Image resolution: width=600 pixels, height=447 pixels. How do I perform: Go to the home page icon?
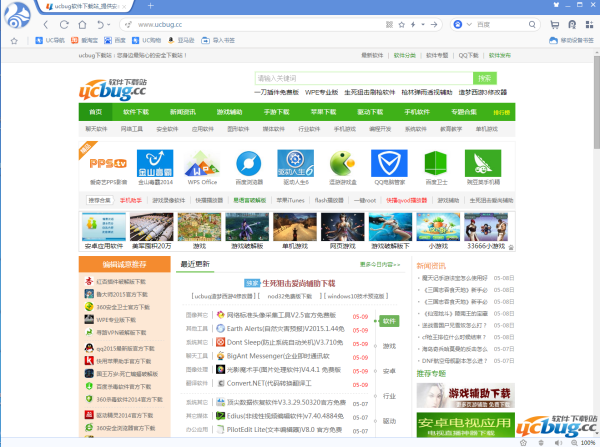click(x=82, y=25)
